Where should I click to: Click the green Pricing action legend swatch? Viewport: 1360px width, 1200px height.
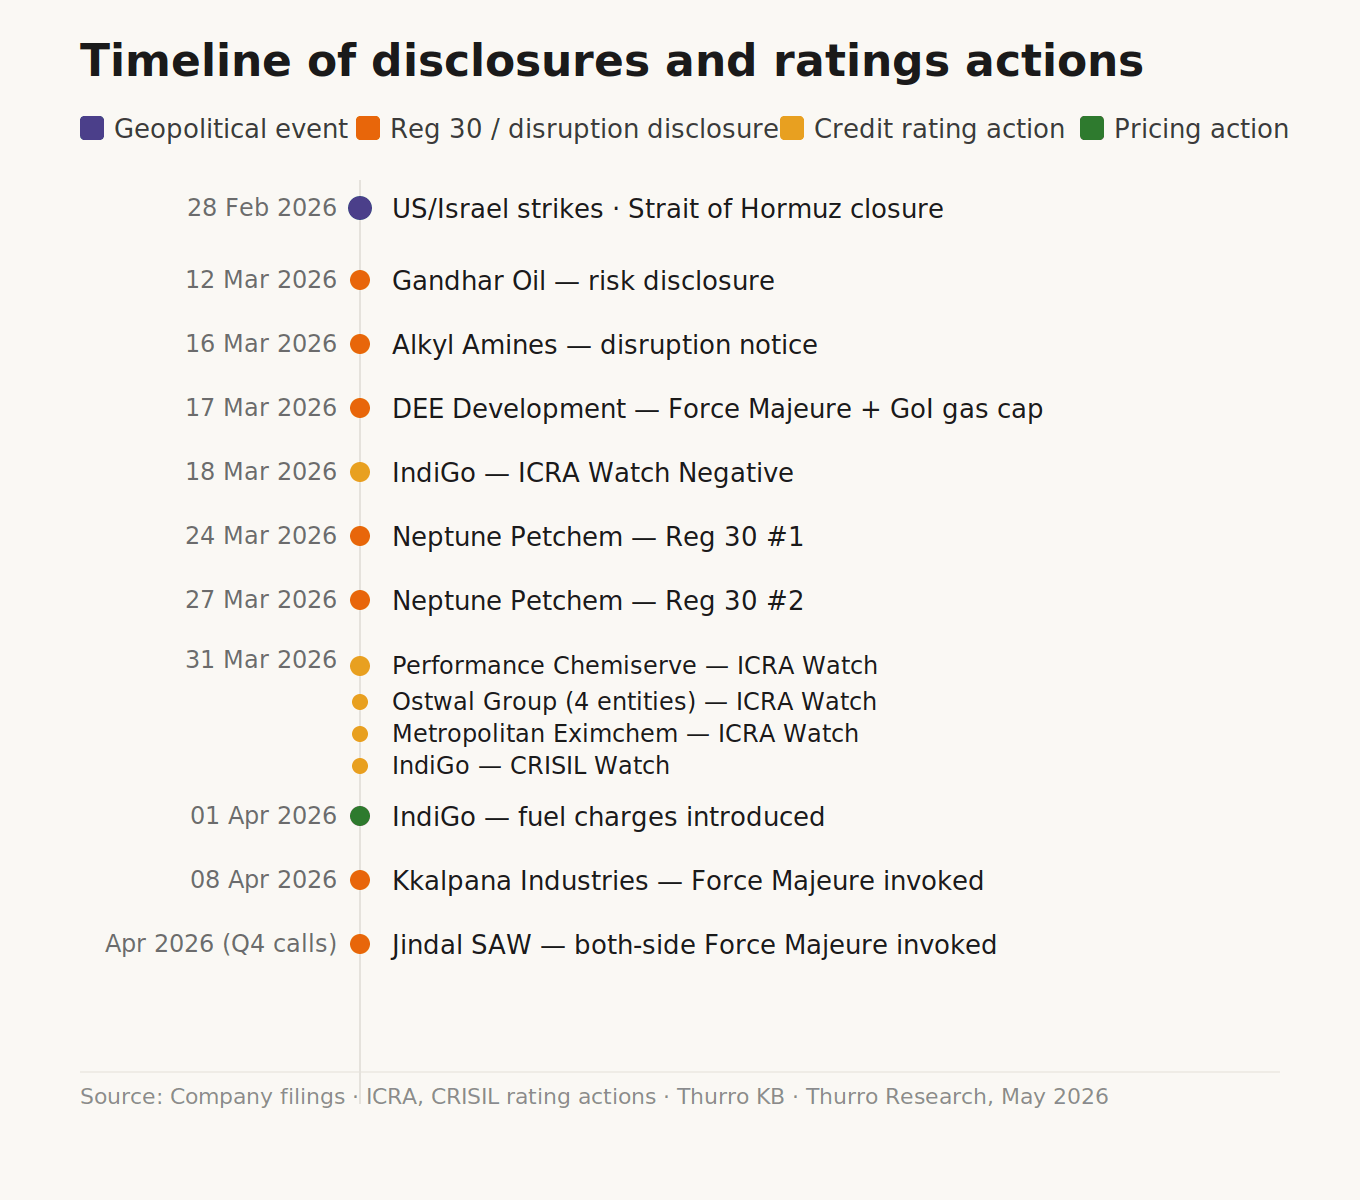click(x=1092, y=128)
